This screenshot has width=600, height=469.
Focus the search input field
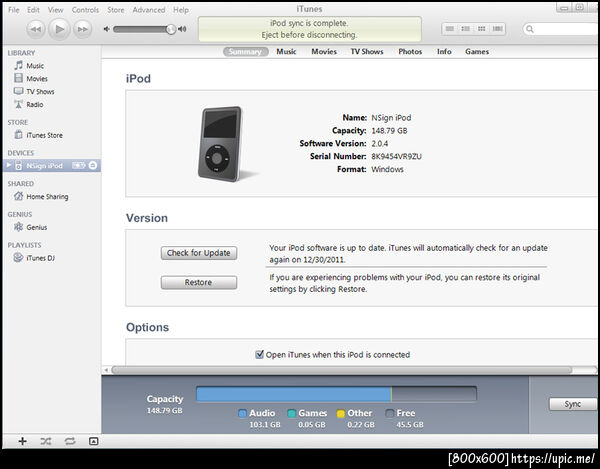tap(561, 29)
